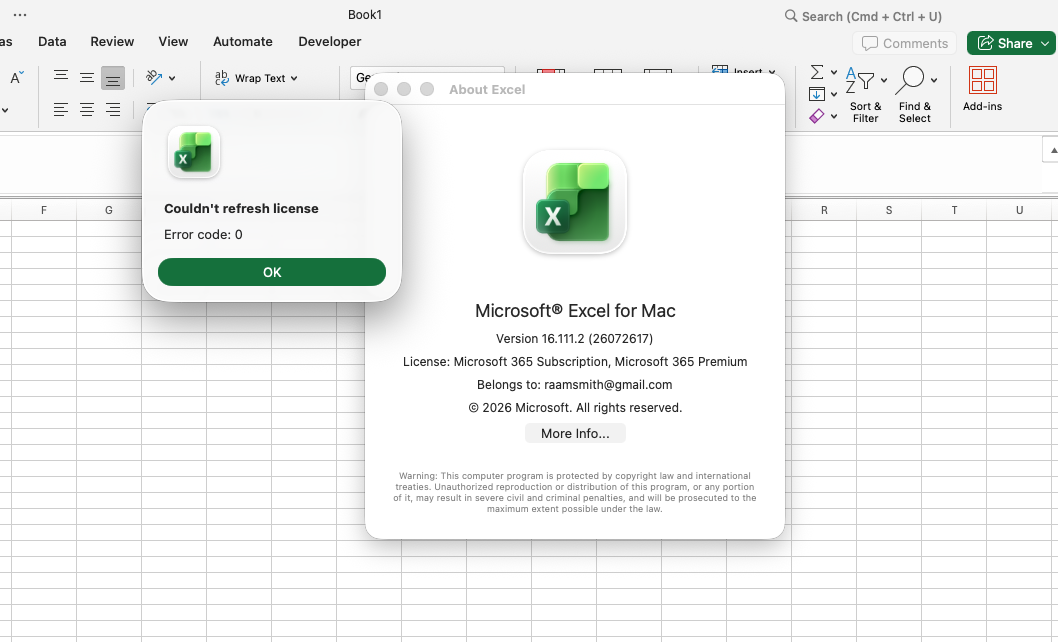
Task: Click the Error code: 0 text
Action: [x=203, y=234]
